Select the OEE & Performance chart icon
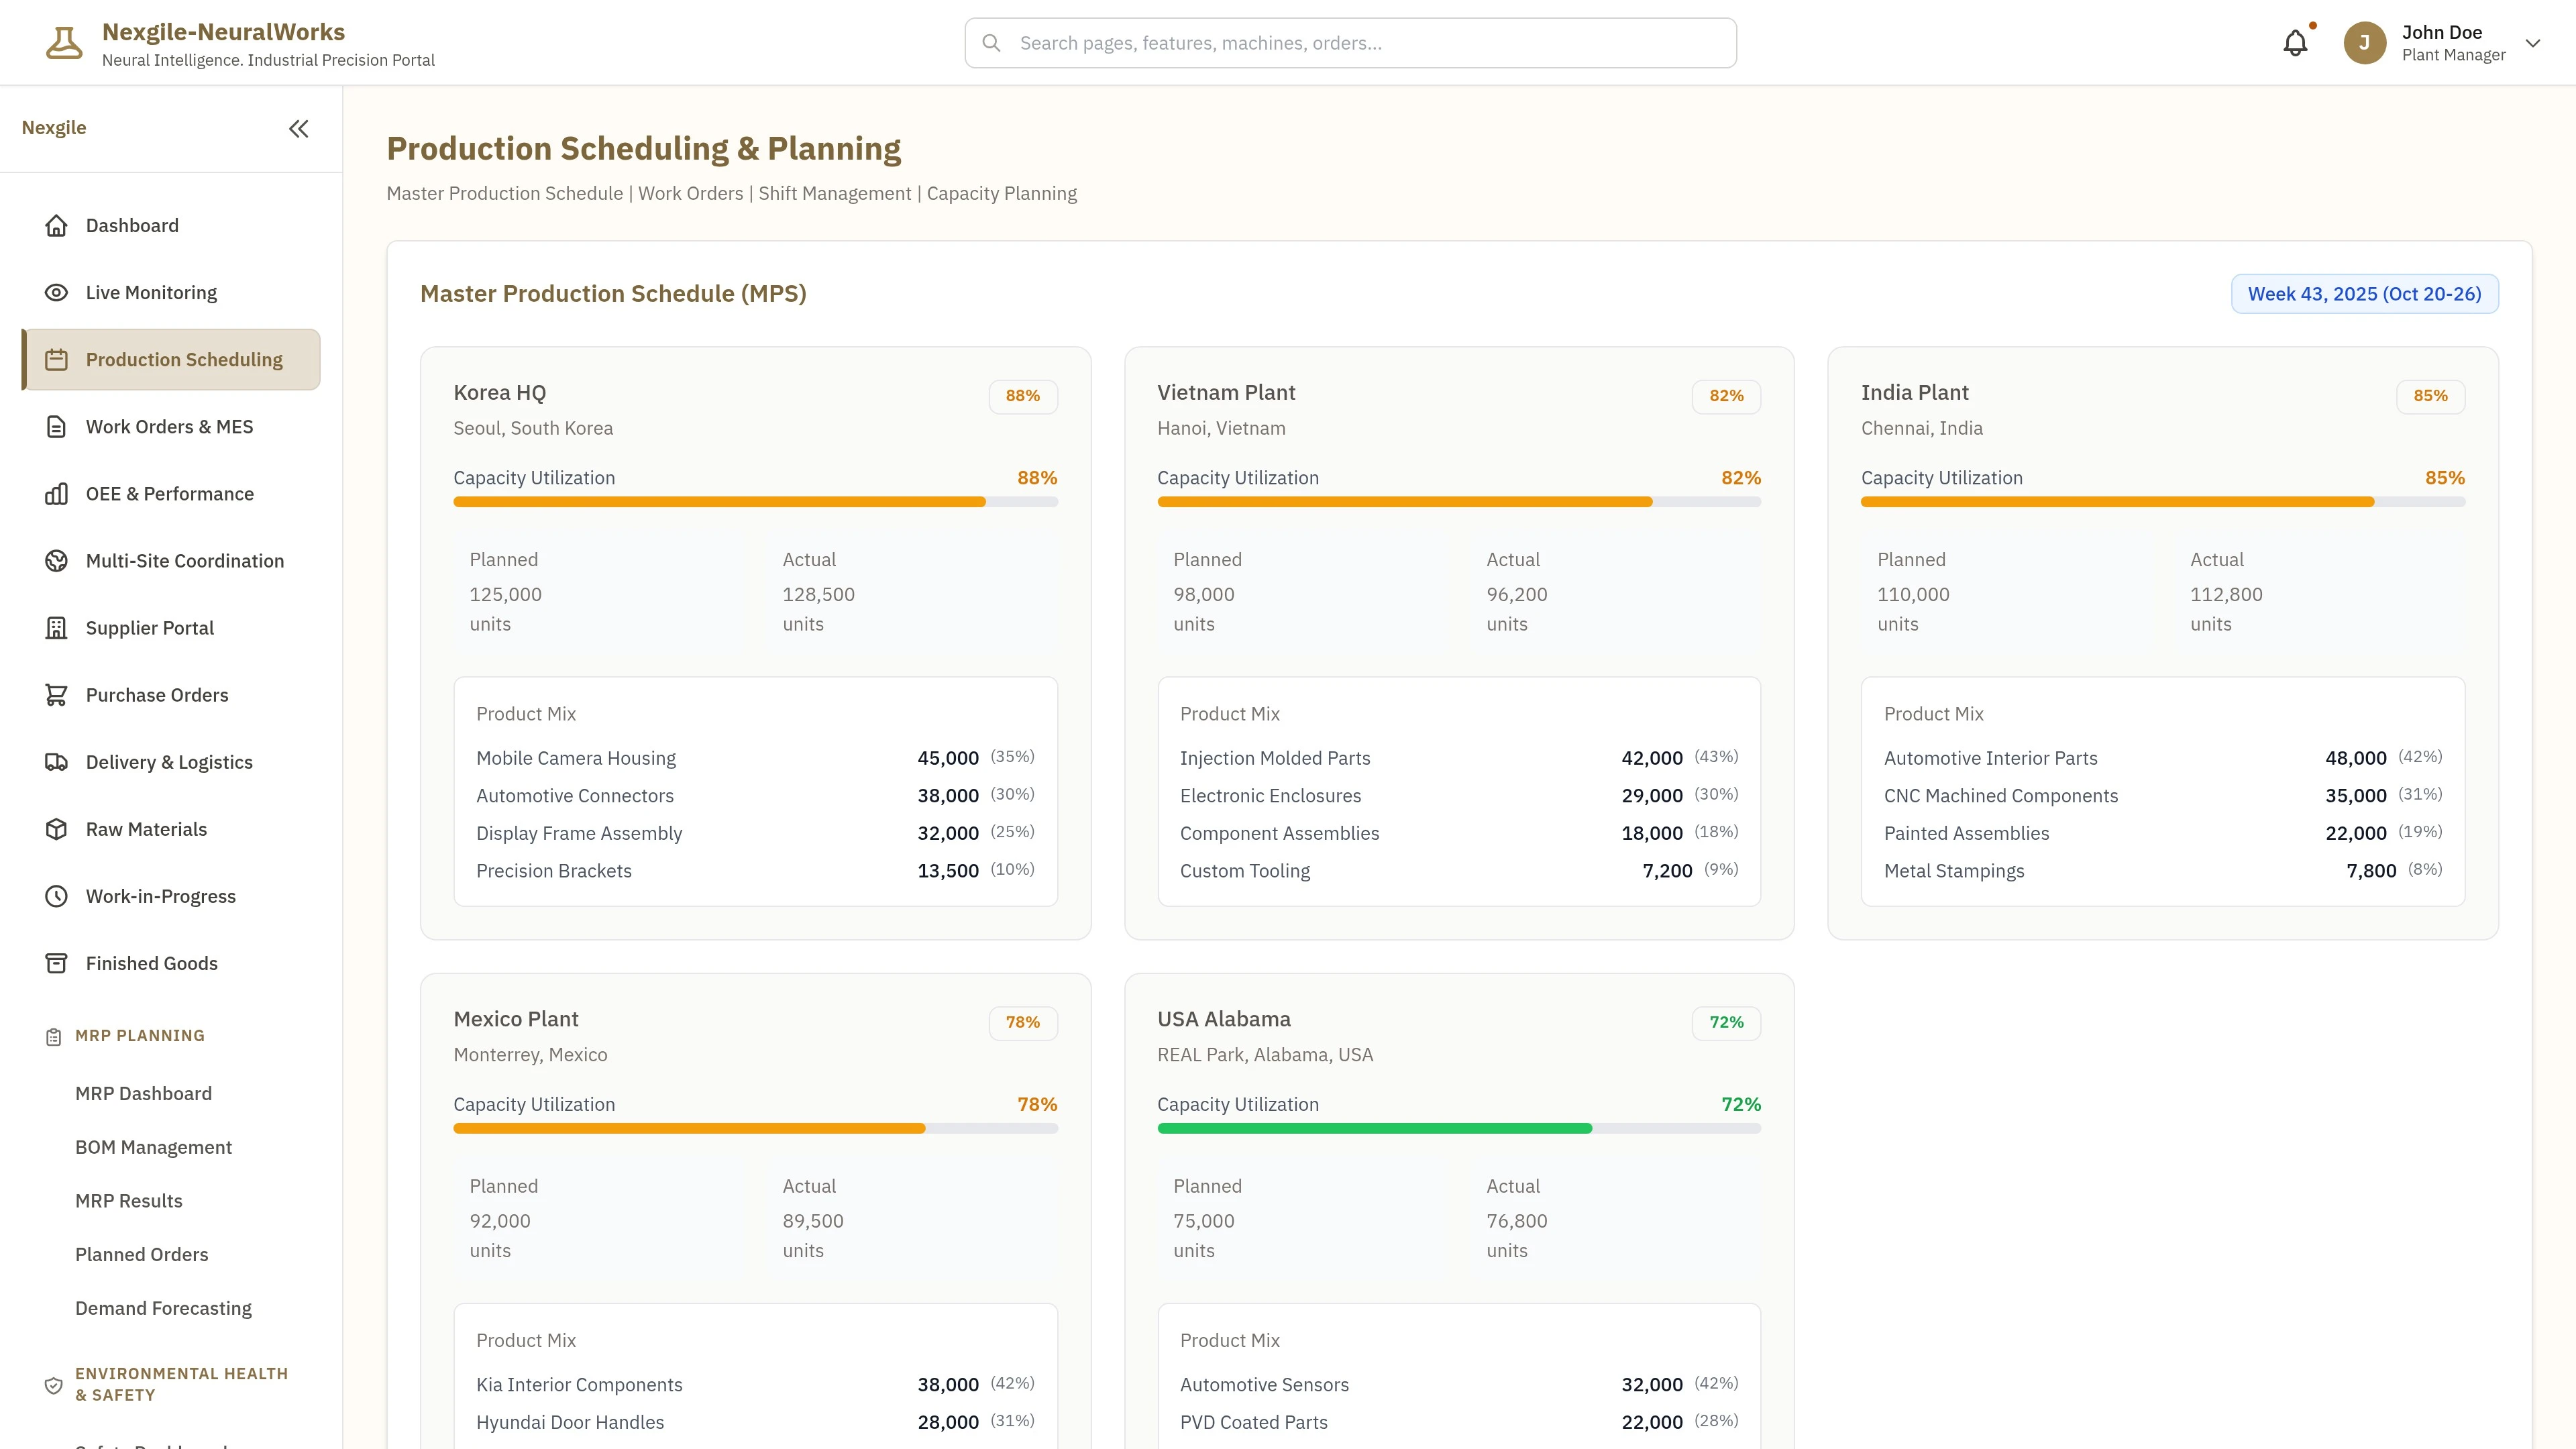This screenshot has width=2576, height=1449. [x=55, y=493]
